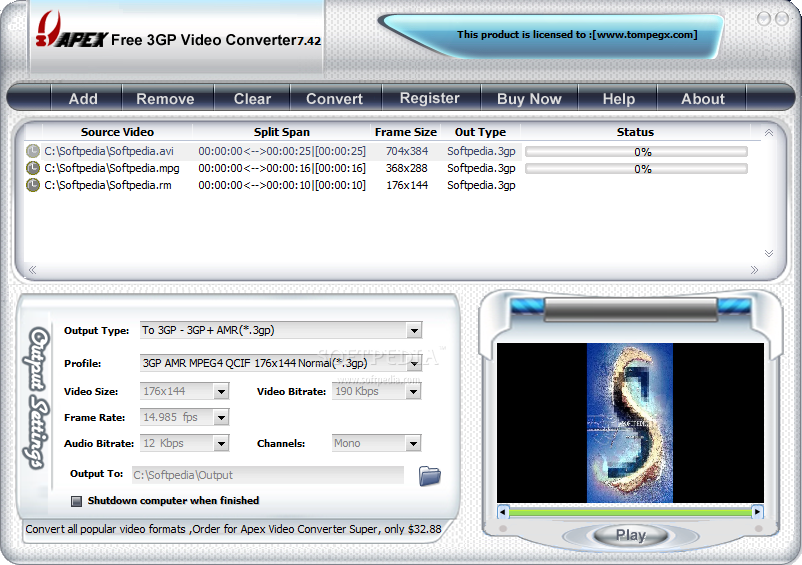Click list scroll-right double chevron
Viewport: 802px width, 565px height.
[x=754, y=270]
